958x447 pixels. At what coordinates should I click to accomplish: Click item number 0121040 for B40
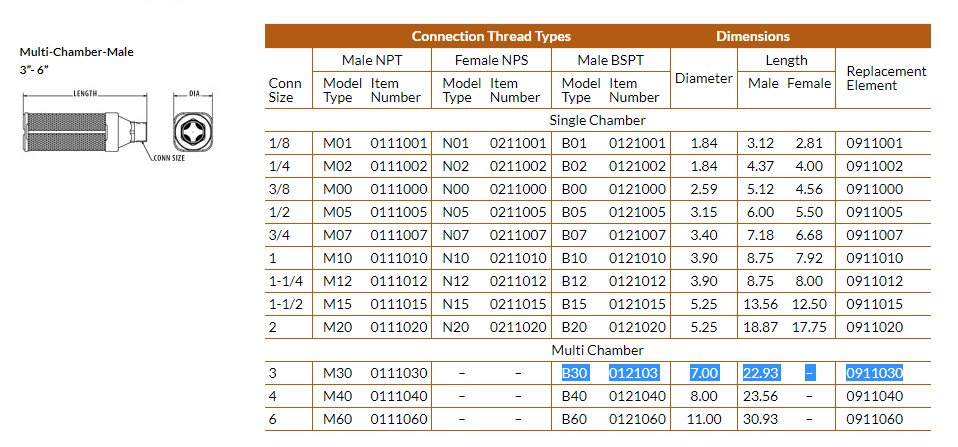tap(637, 396)
